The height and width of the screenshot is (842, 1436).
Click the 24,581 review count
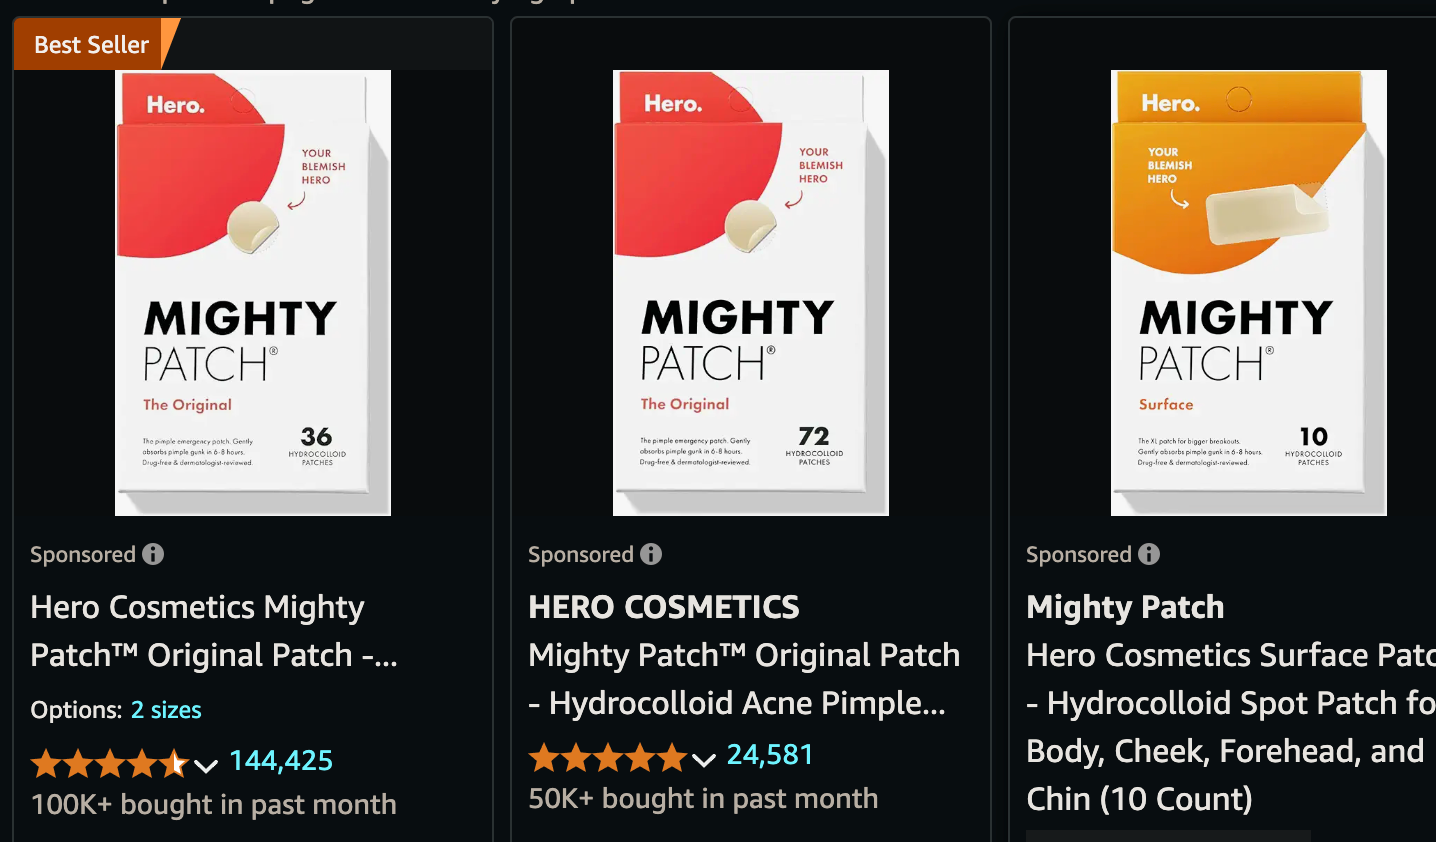(770, 754)
